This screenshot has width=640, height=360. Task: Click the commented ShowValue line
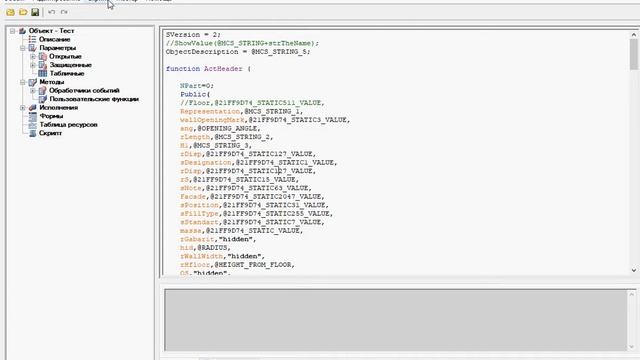[x=242, y=43]
